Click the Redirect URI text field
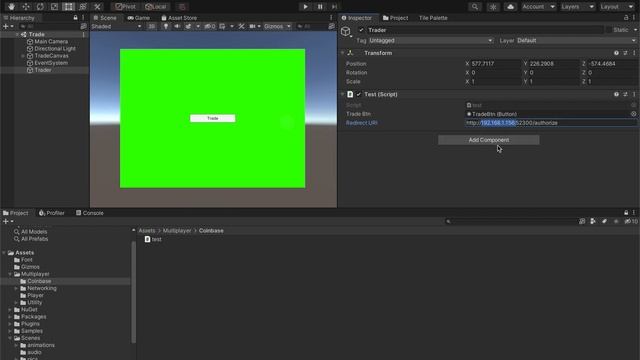Image resolution: width=640 pixels, height=360 pixels. tap(551, 123)
